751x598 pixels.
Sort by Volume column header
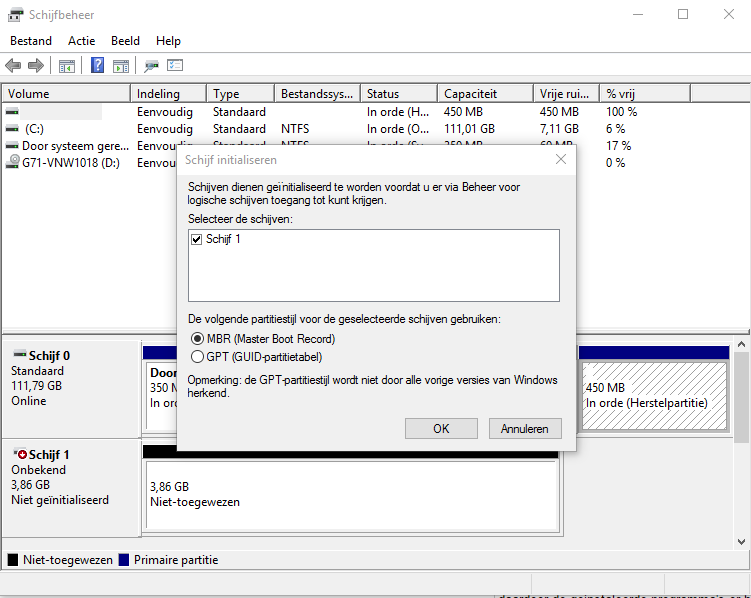66,93
